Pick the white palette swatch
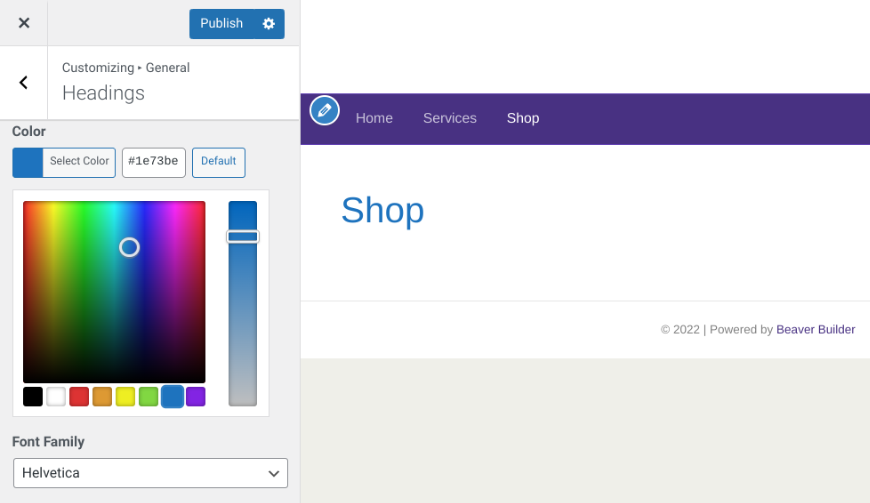The image size is (870, 503). [56, 397]
